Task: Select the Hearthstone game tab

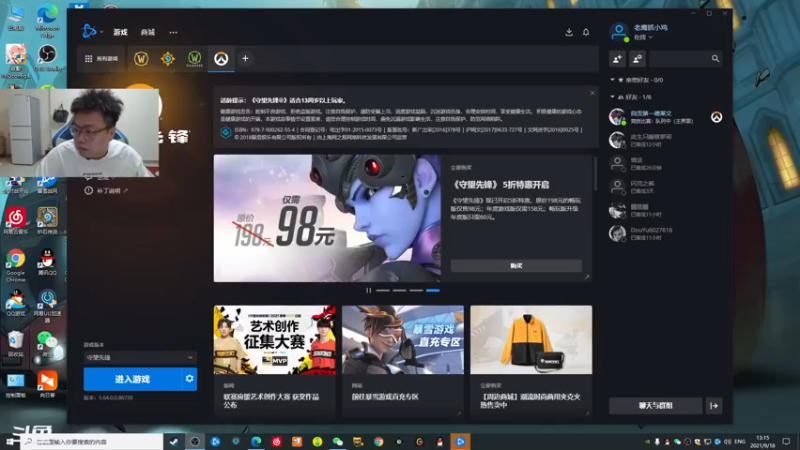Action: pos(167,59)
